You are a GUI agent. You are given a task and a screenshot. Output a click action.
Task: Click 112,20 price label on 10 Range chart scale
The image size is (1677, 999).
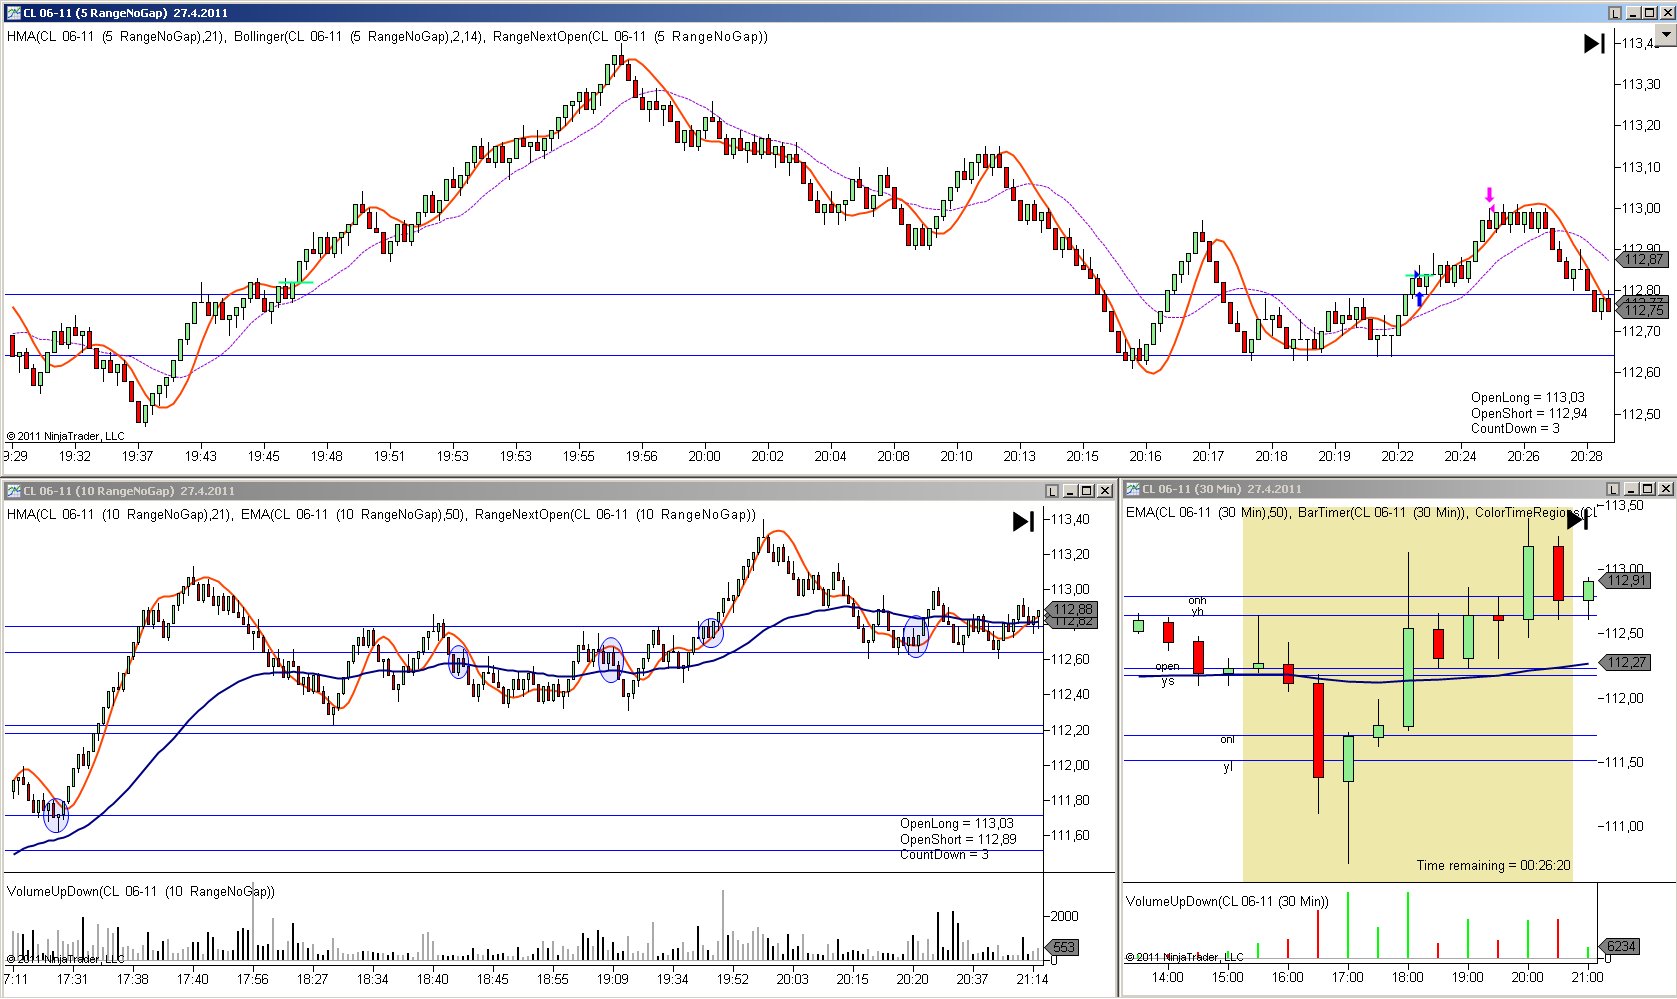point(1070,730)
